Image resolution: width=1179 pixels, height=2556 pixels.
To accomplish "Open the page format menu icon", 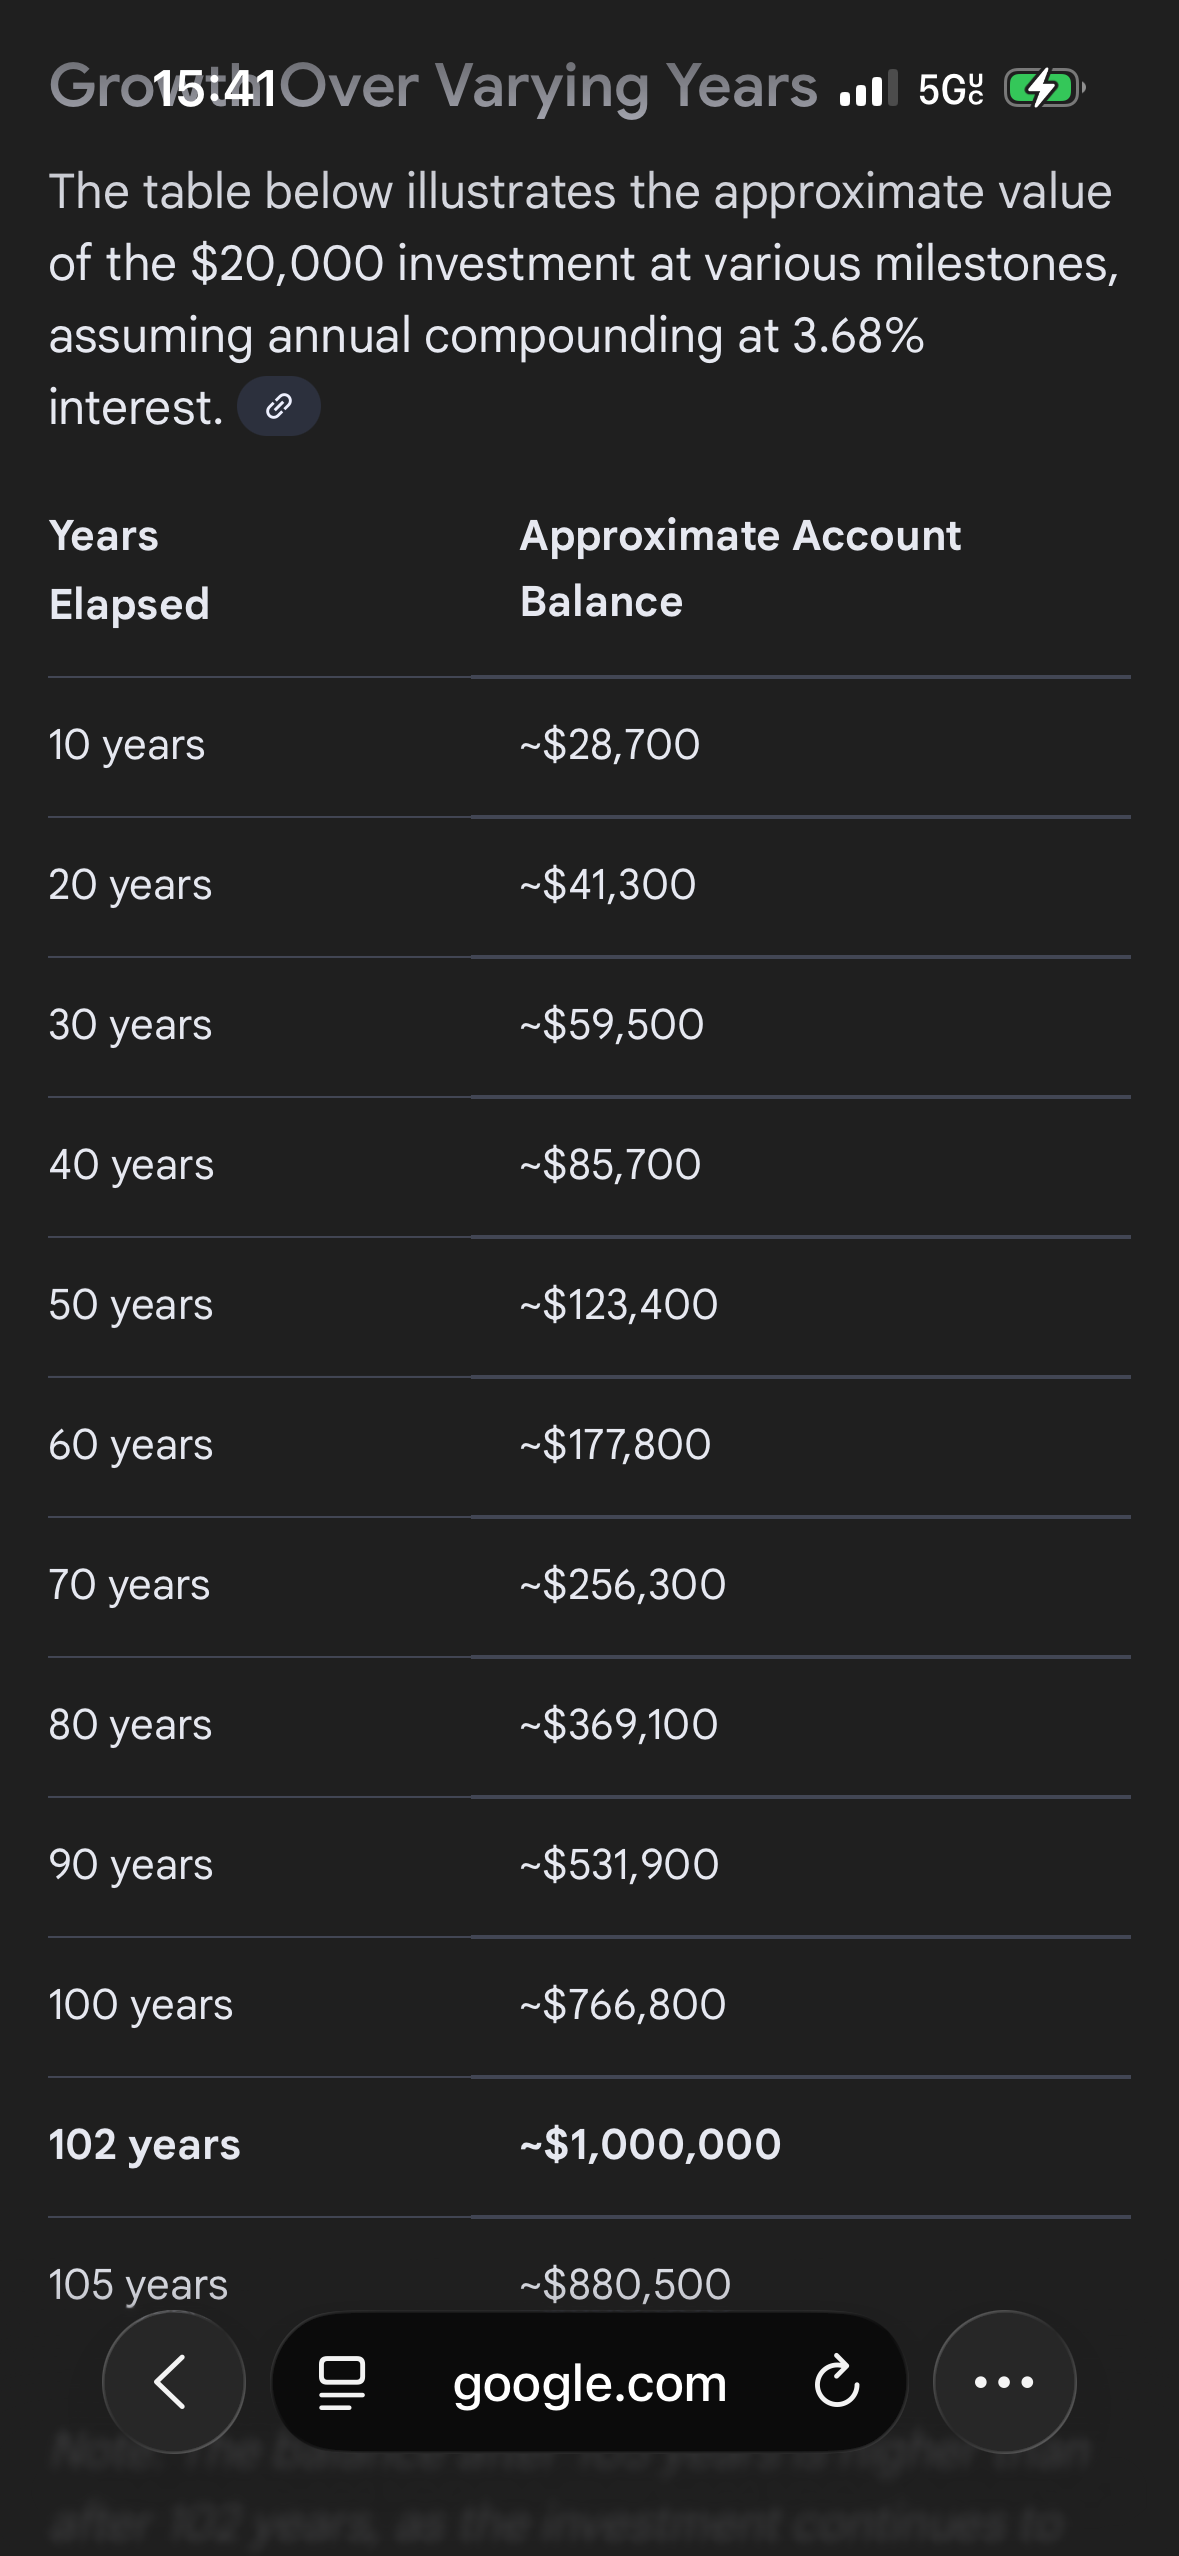I will 341,2382.
